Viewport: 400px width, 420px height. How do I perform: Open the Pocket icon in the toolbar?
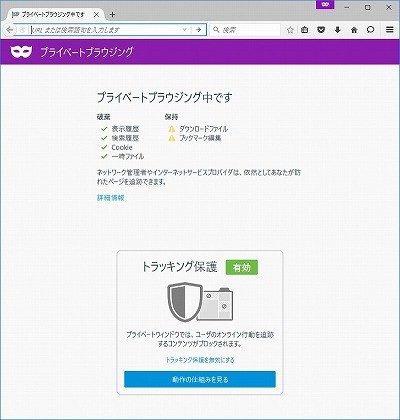(x=321, y=30)
